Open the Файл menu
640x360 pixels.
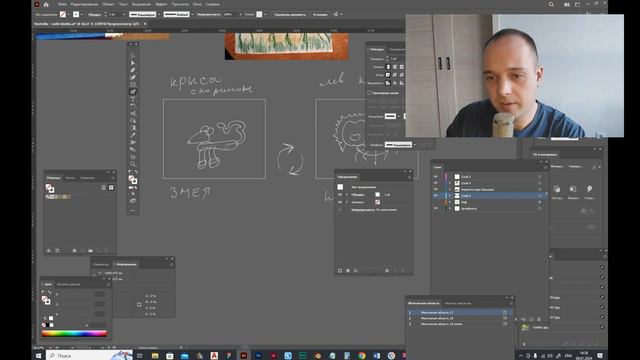point(62,4)
